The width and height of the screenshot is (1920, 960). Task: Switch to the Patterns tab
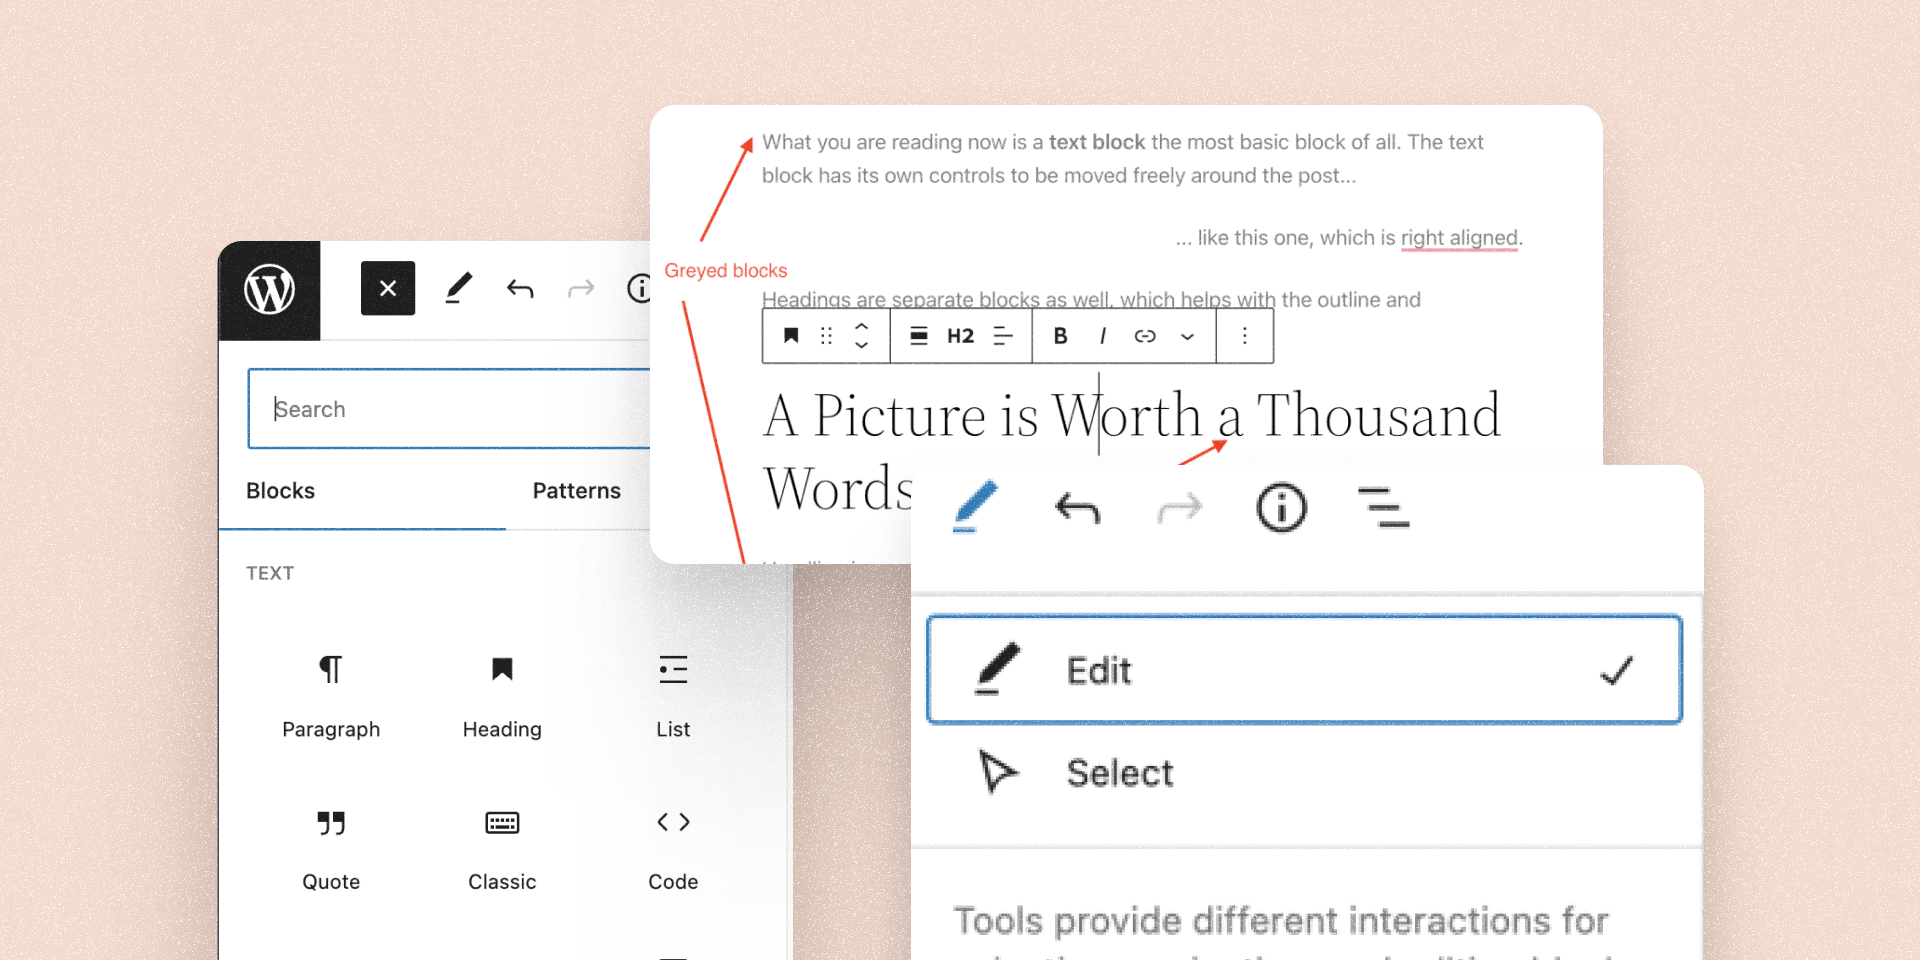576,490
